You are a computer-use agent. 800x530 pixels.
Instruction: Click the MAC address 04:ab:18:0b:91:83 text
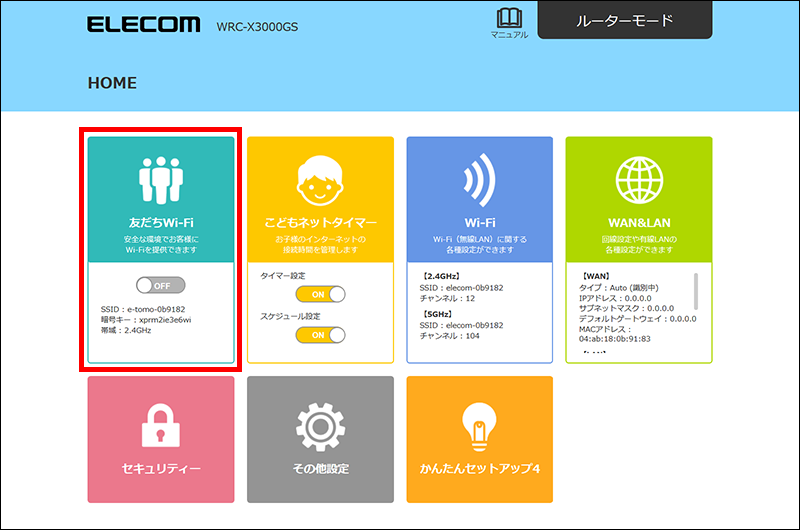click(x=615, y=339)
